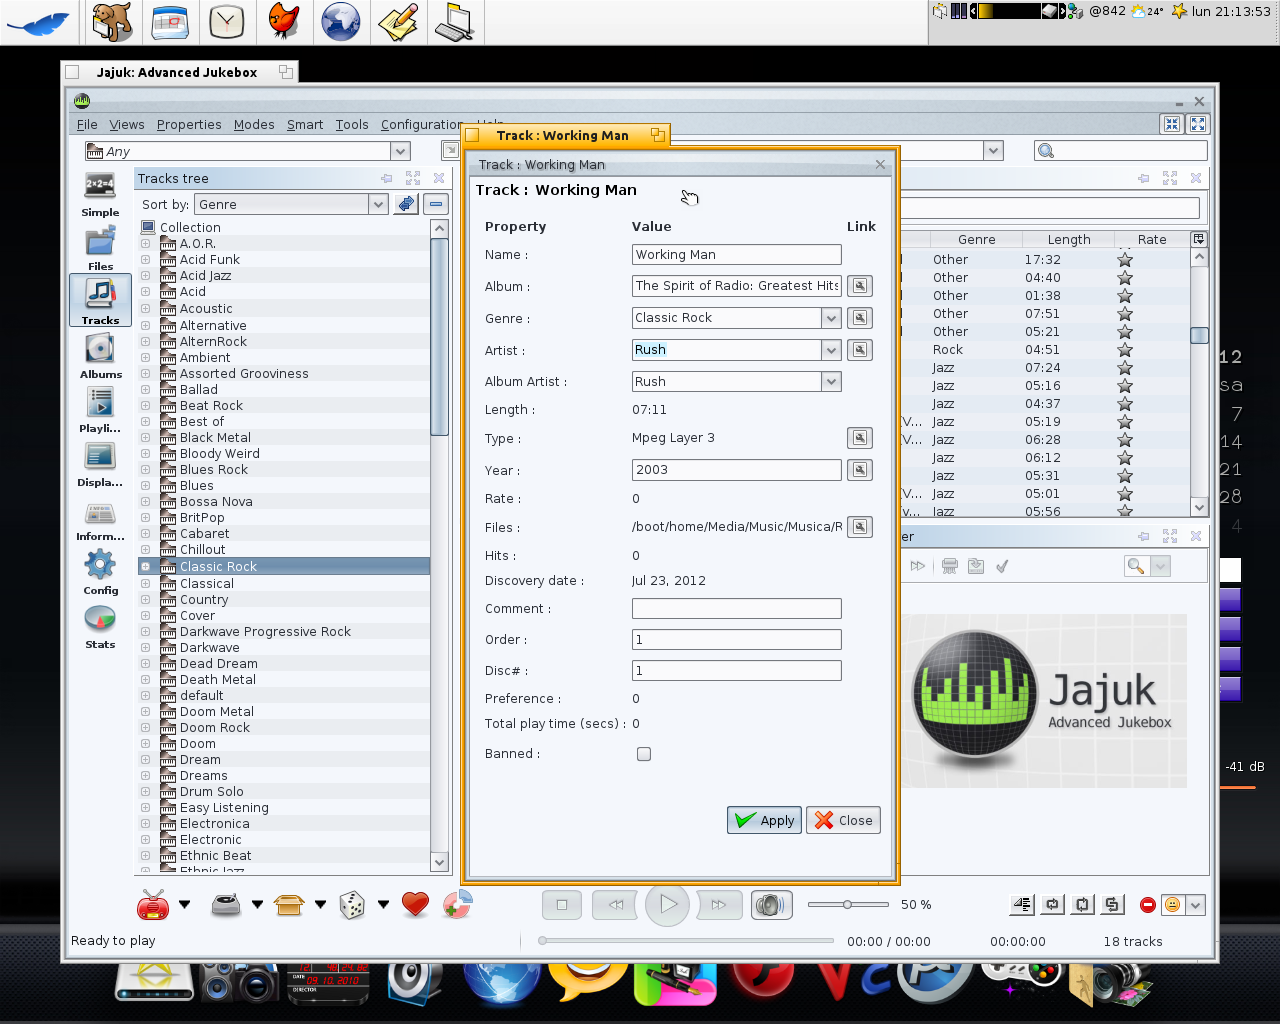The width and height of the screenshot is (1280, 1024).
Task: Click the fast forward button
Action: pos(719,905)
